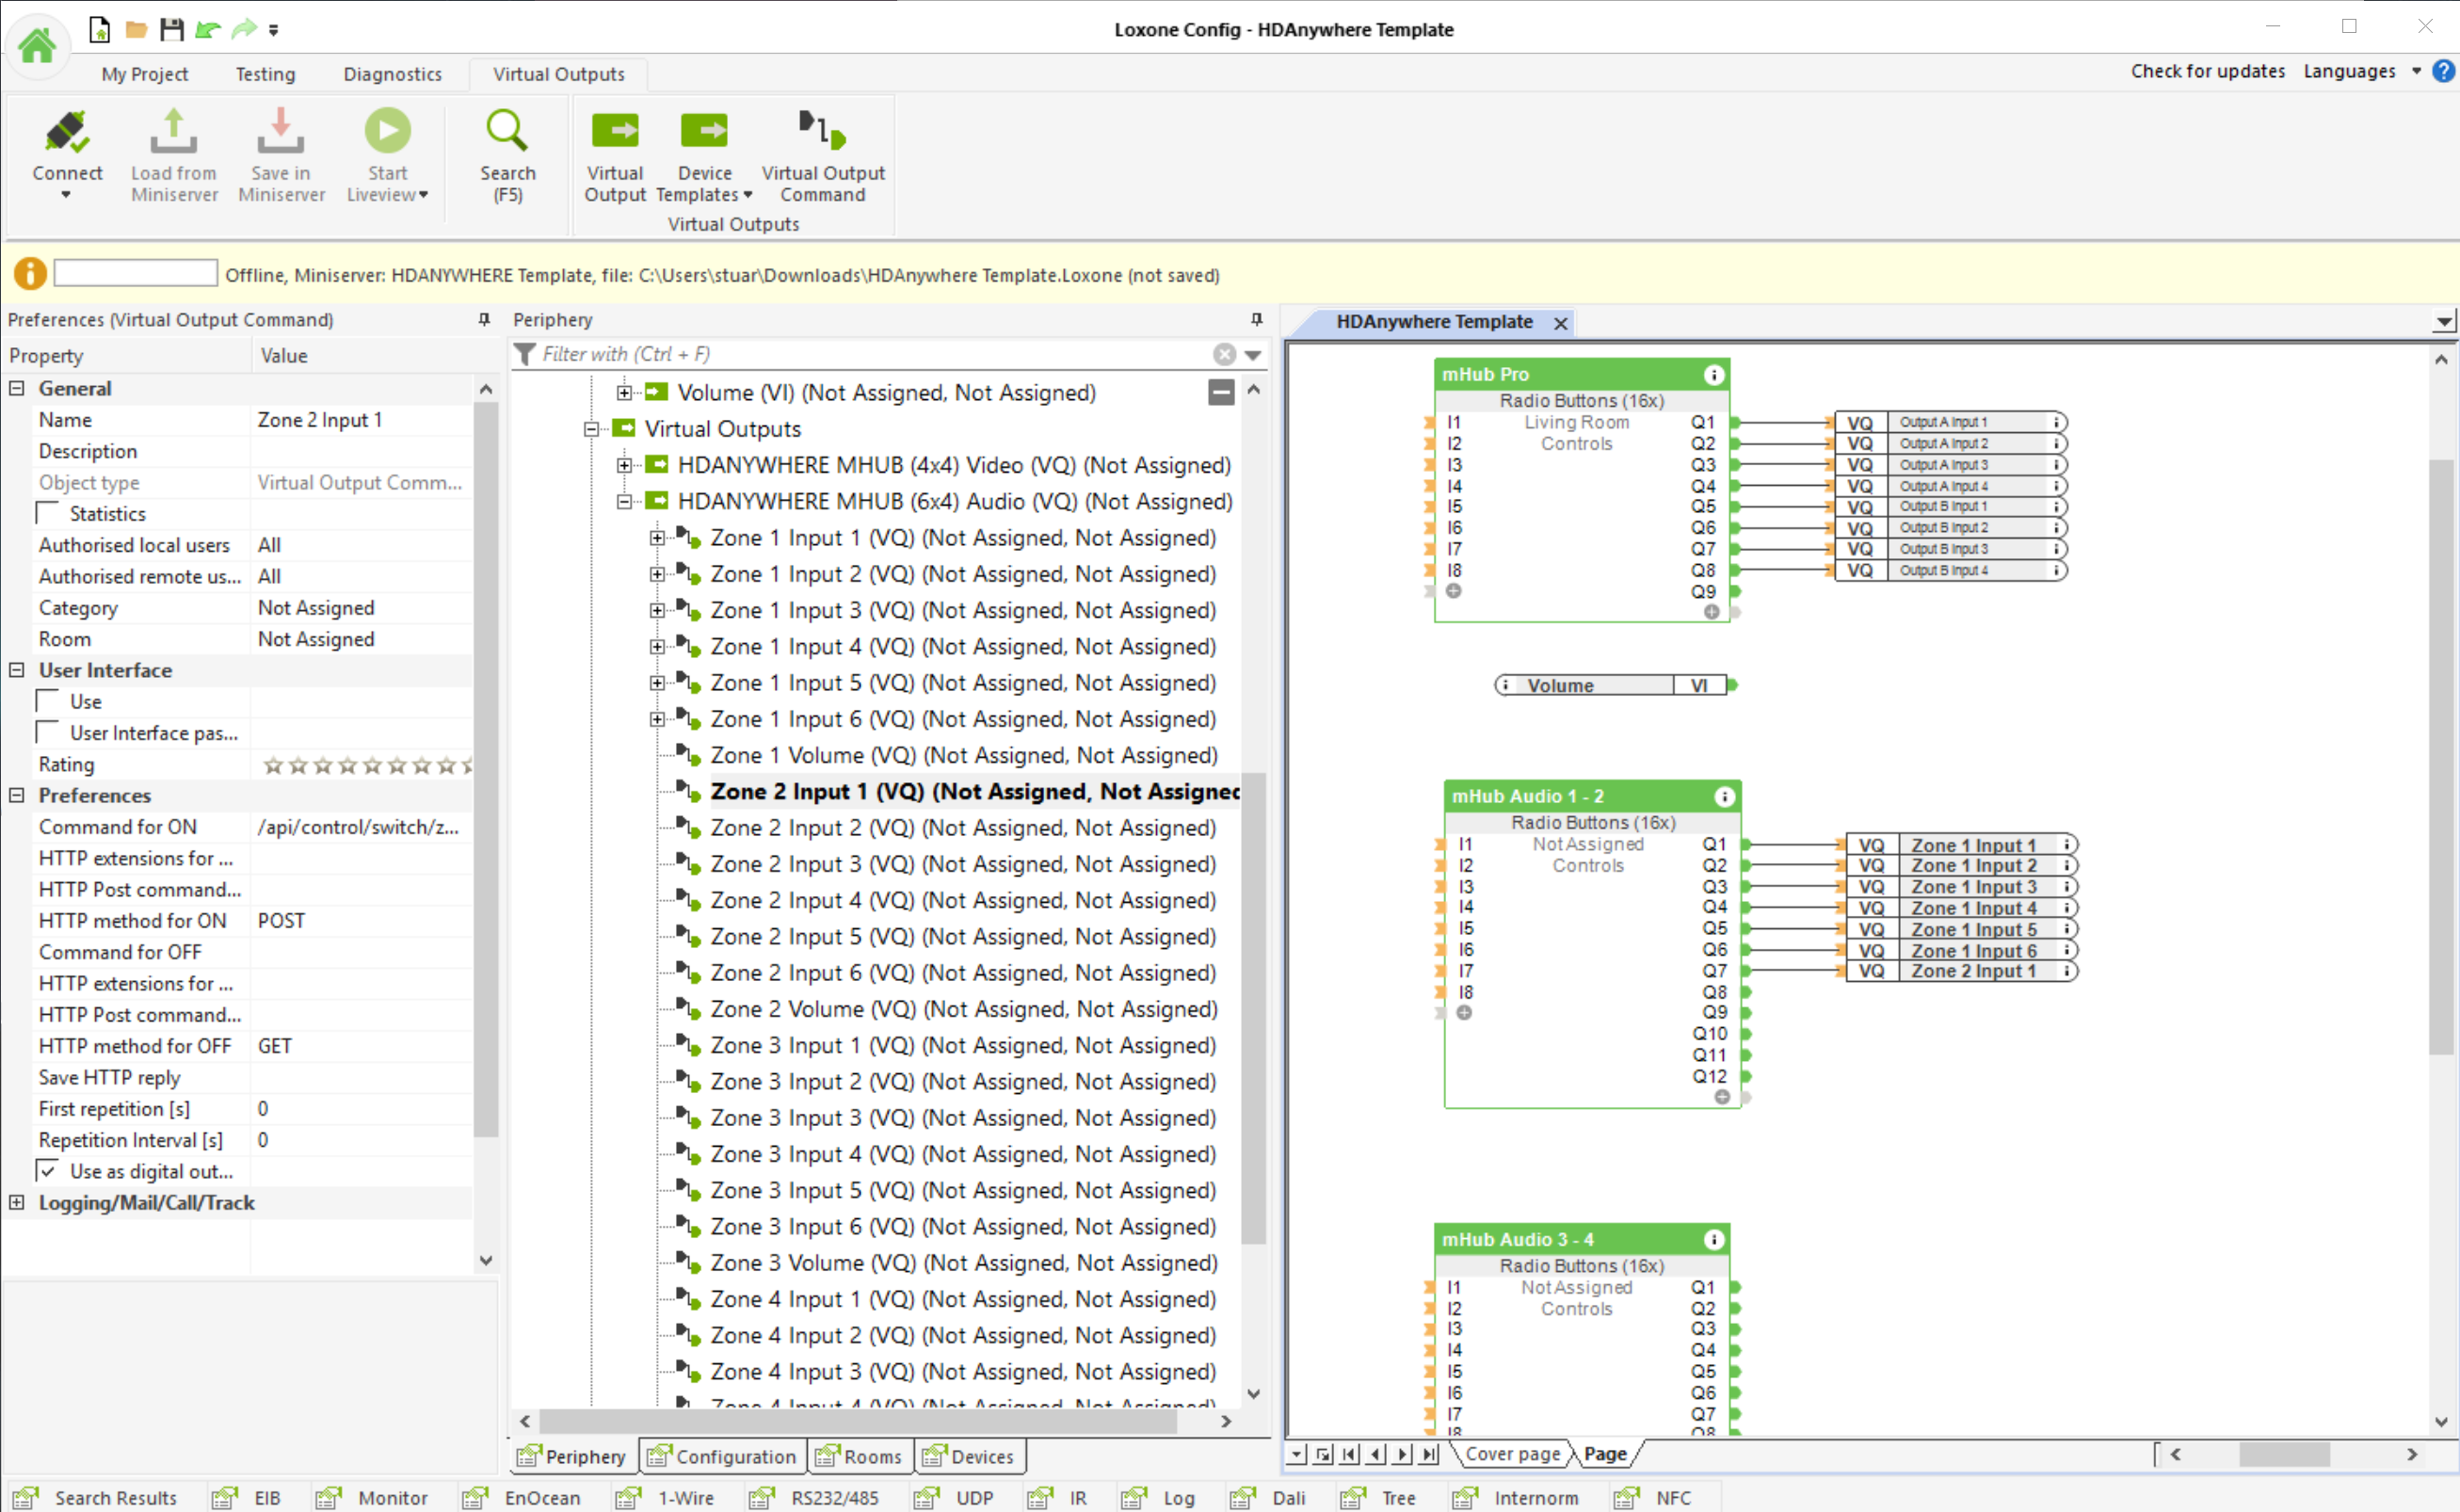The width and height of the screenshot is (2460, 1512).
Task: Set the Rating stars value
Action: click(x=366, y=765)
